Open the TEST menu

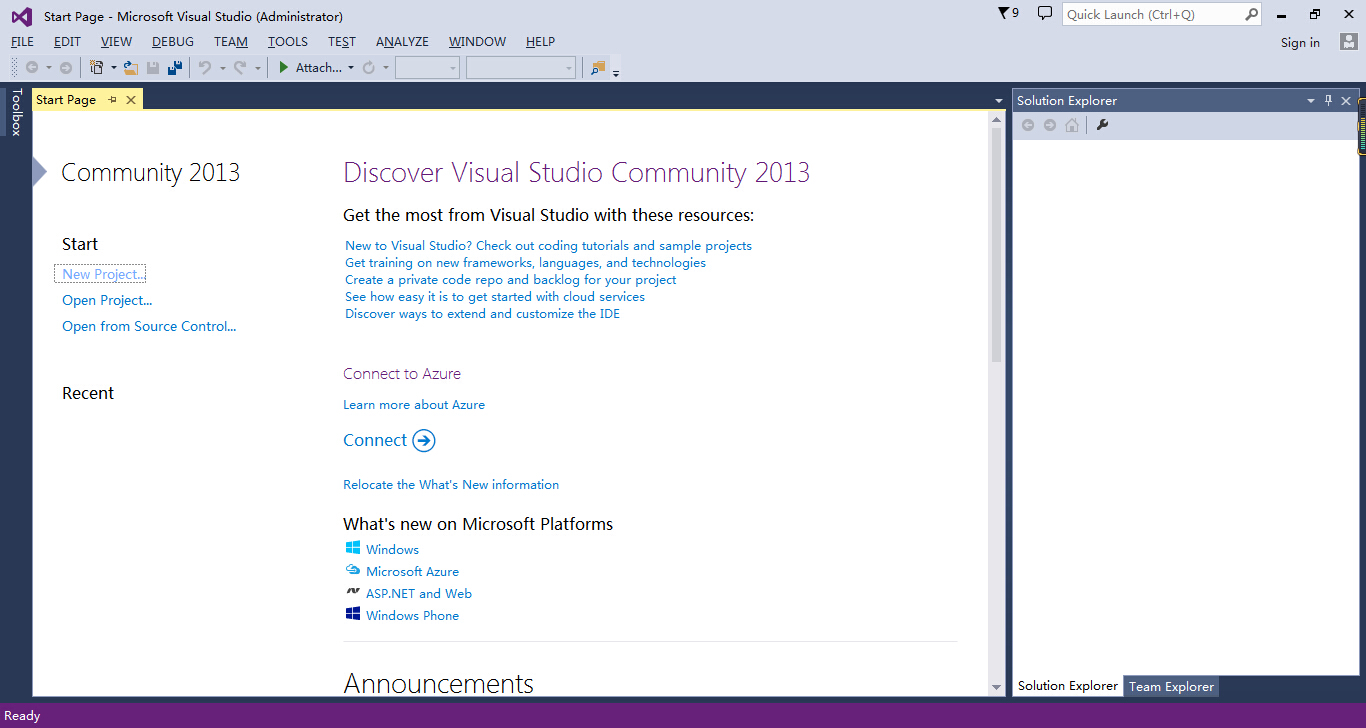pos(342,42)
